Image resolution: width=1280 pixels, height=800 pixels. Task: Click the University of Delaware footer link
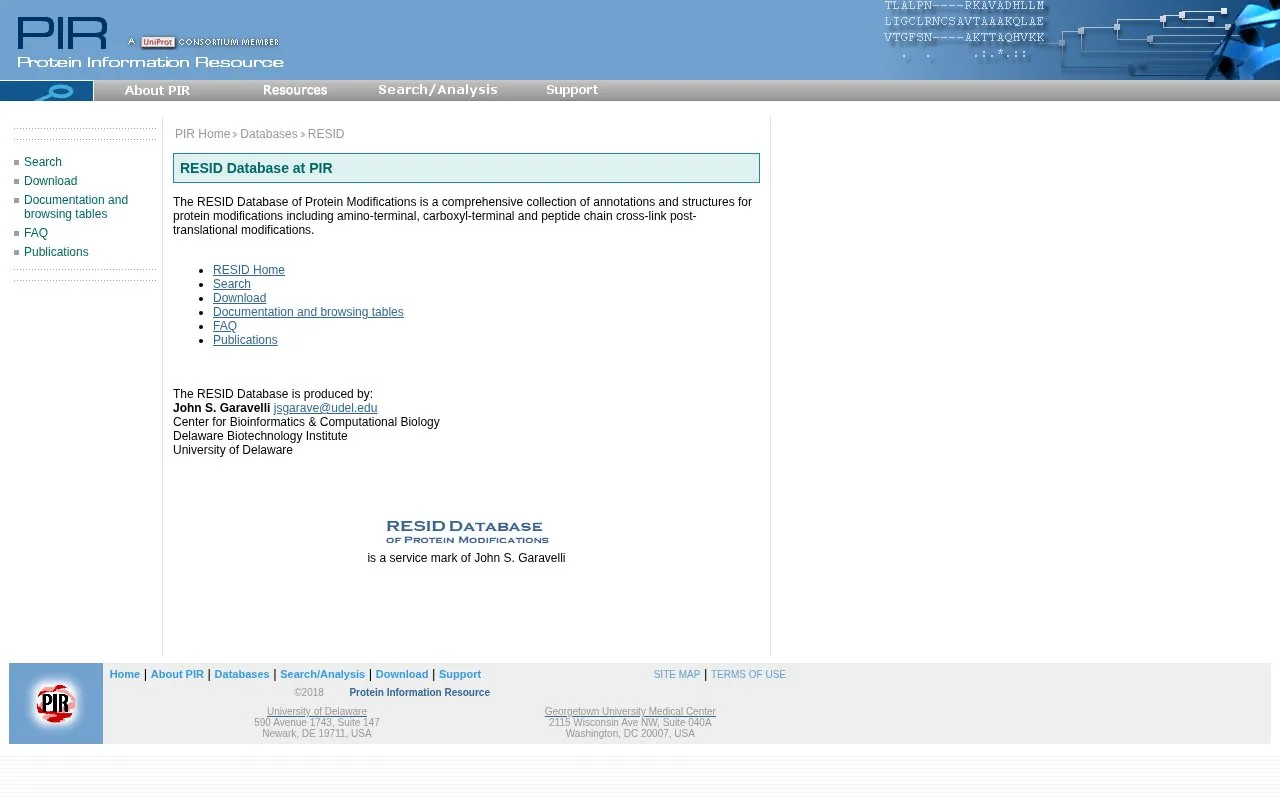[x=317, y=711]
